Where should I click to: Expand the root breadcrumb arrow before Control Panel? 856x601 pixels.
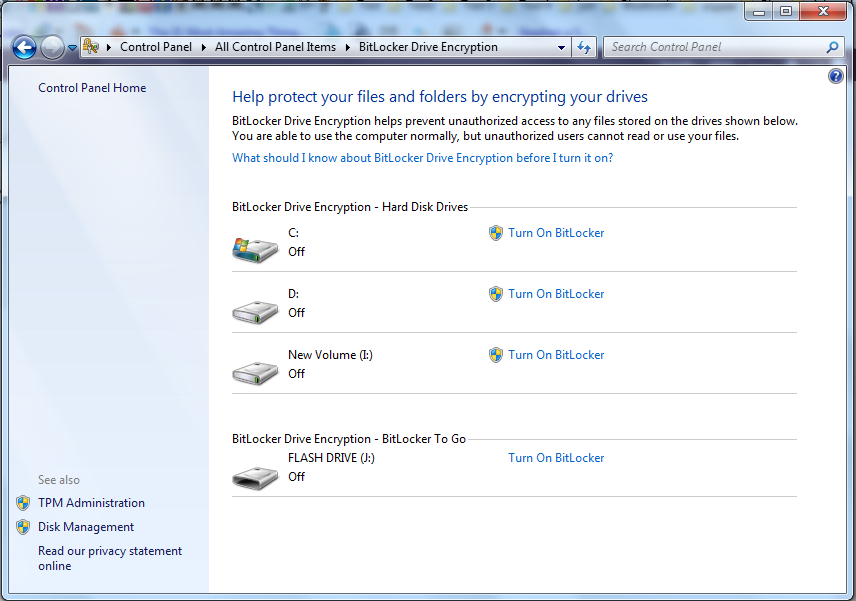109,47
